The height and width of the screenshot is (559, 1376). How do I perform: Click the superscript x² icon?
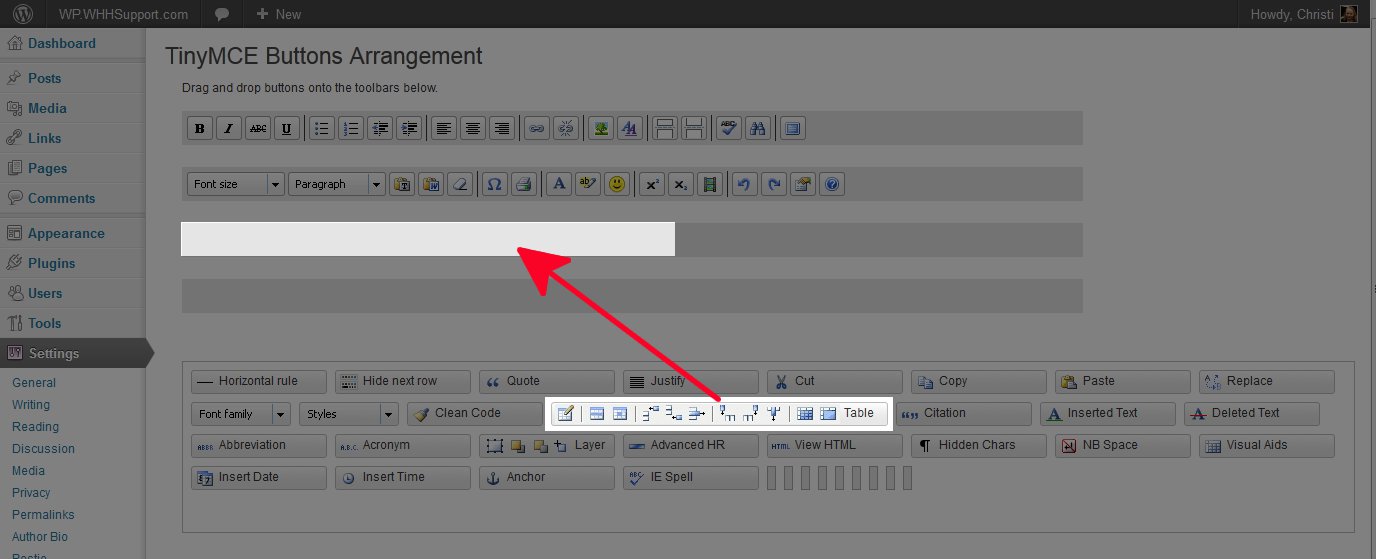(x=652, y=184)
